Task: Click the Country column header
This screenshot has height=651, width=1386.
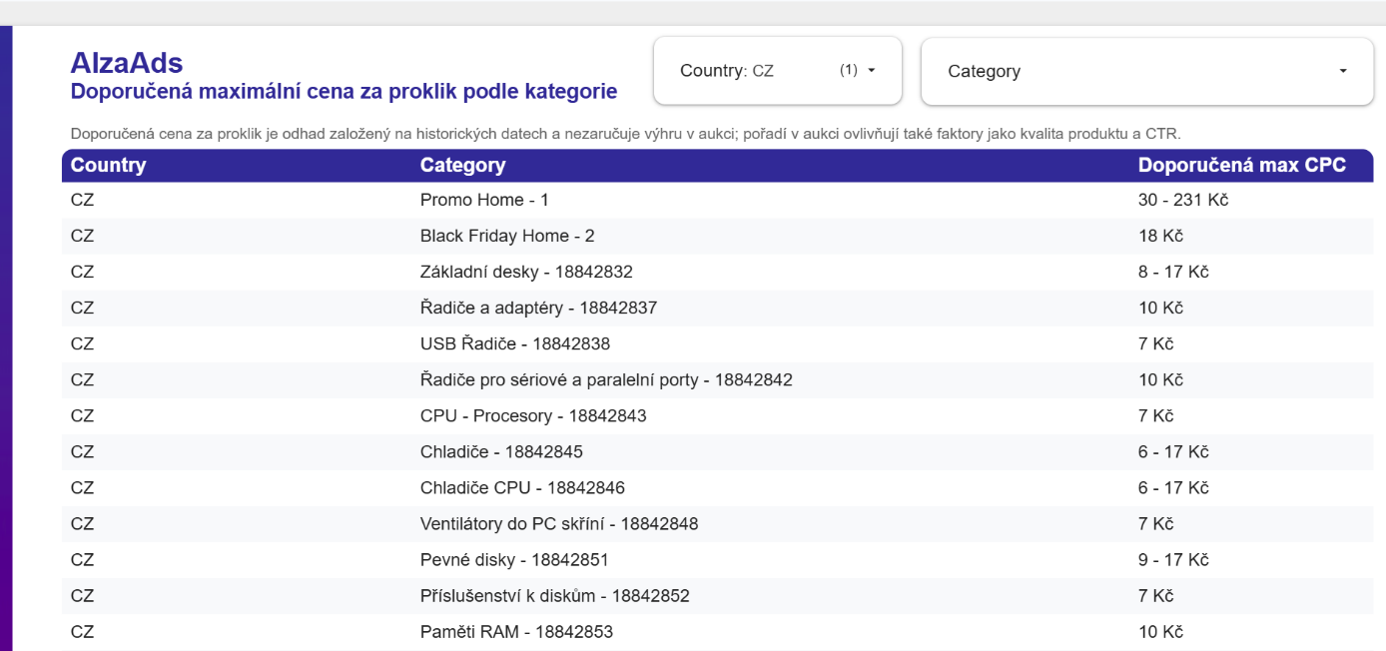Action: [x=108, y=165]
